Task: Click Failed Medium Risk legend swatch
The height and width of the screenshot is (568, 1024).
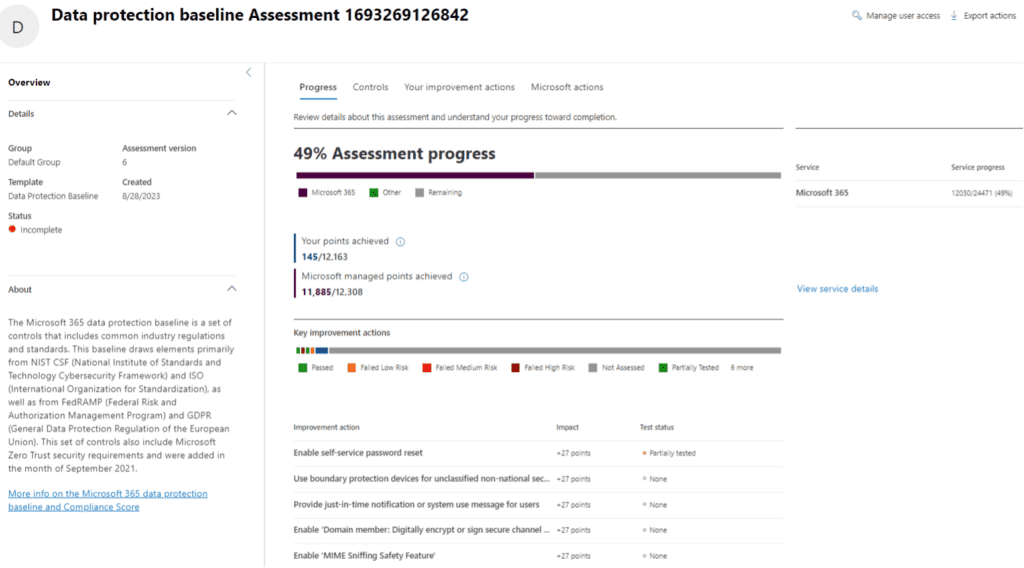Action: click(x=426, y=368)
